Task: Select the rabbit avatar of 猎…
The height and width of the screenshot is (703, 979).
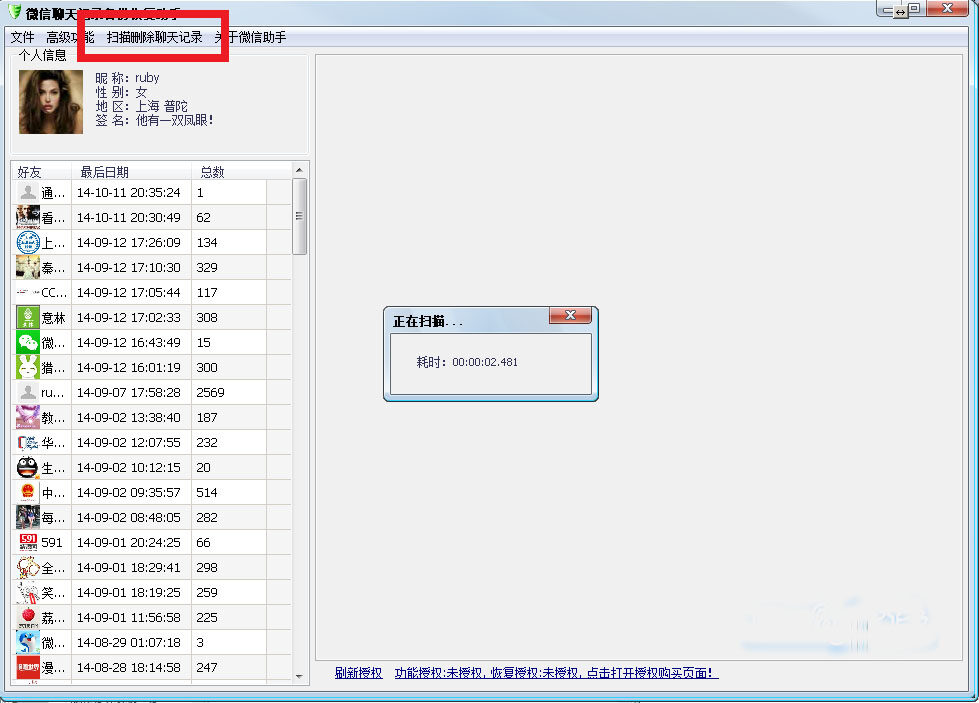Action: [27, 367]
